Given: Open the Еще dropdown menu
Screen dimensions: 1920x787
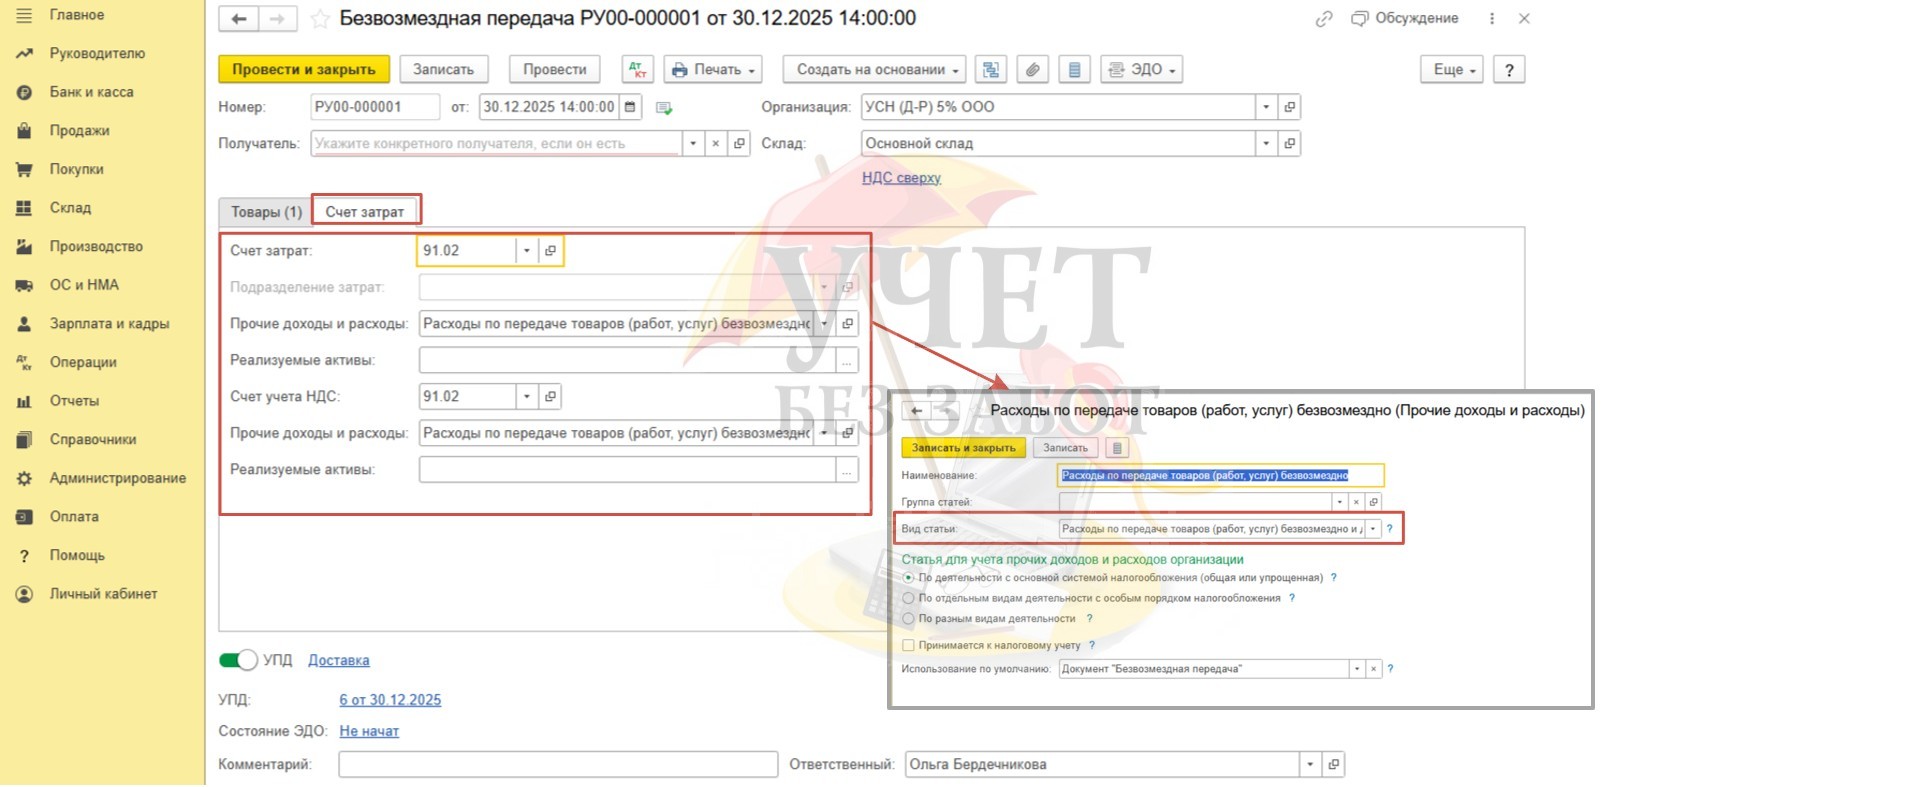Looking at the screenshot, I should pos(1452,70).
